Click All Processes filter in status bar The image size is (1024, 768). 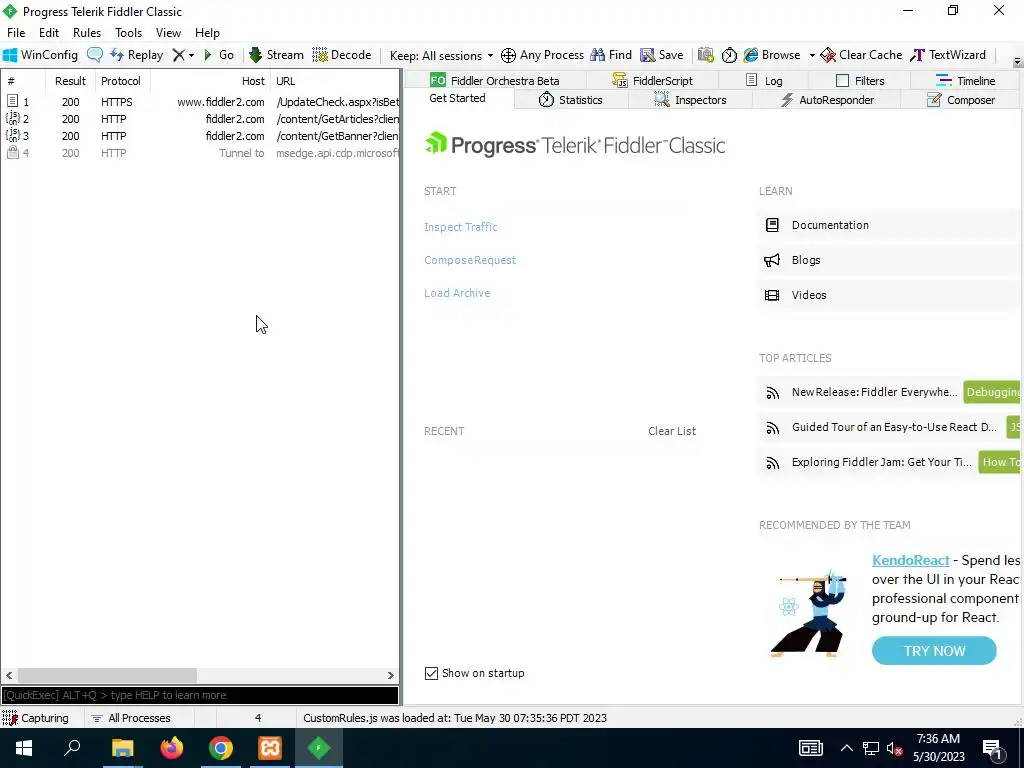coord(131,718)
